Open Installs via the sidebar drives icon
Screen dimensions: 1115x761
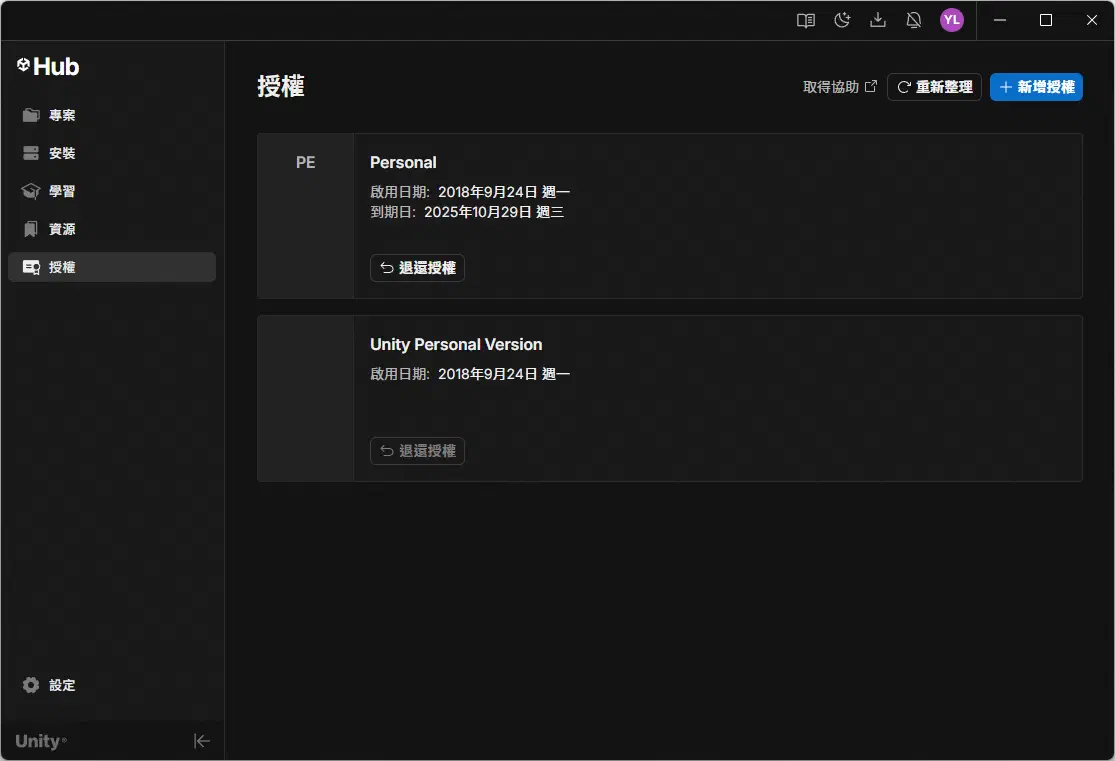coord(31,152)
